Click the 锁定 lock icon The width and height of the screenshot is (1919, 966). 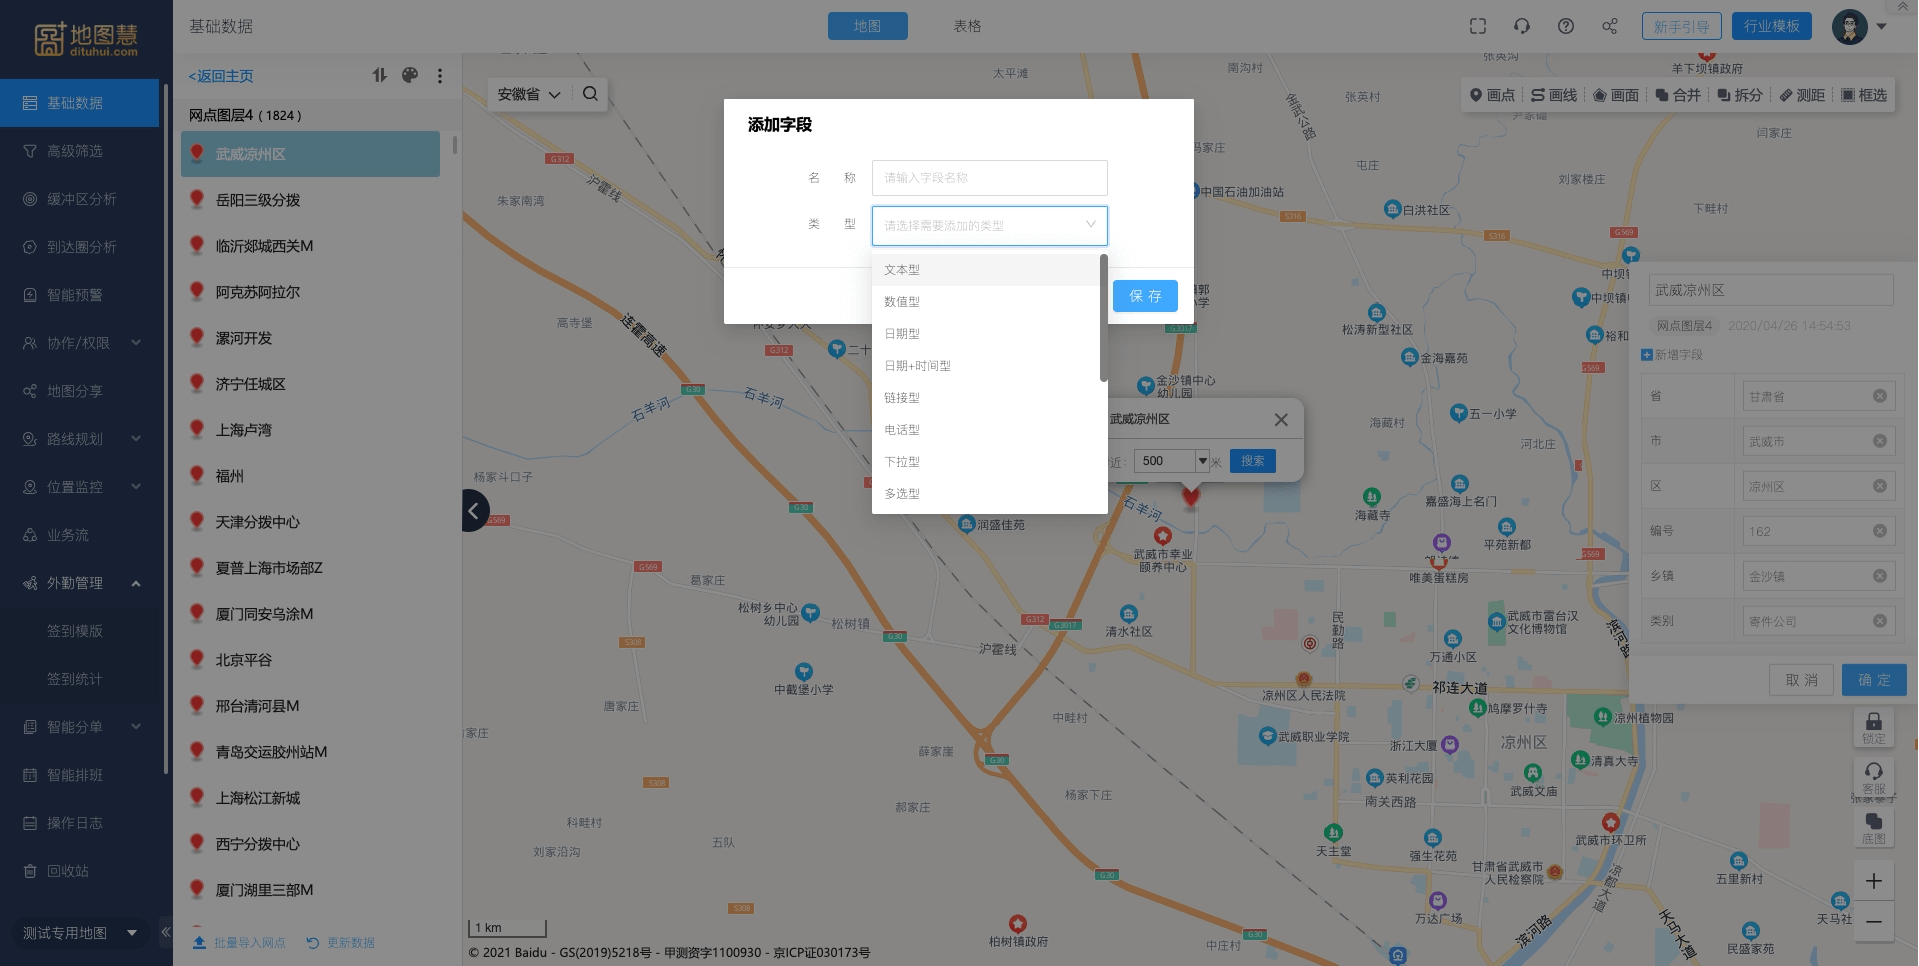(1874, 727)
